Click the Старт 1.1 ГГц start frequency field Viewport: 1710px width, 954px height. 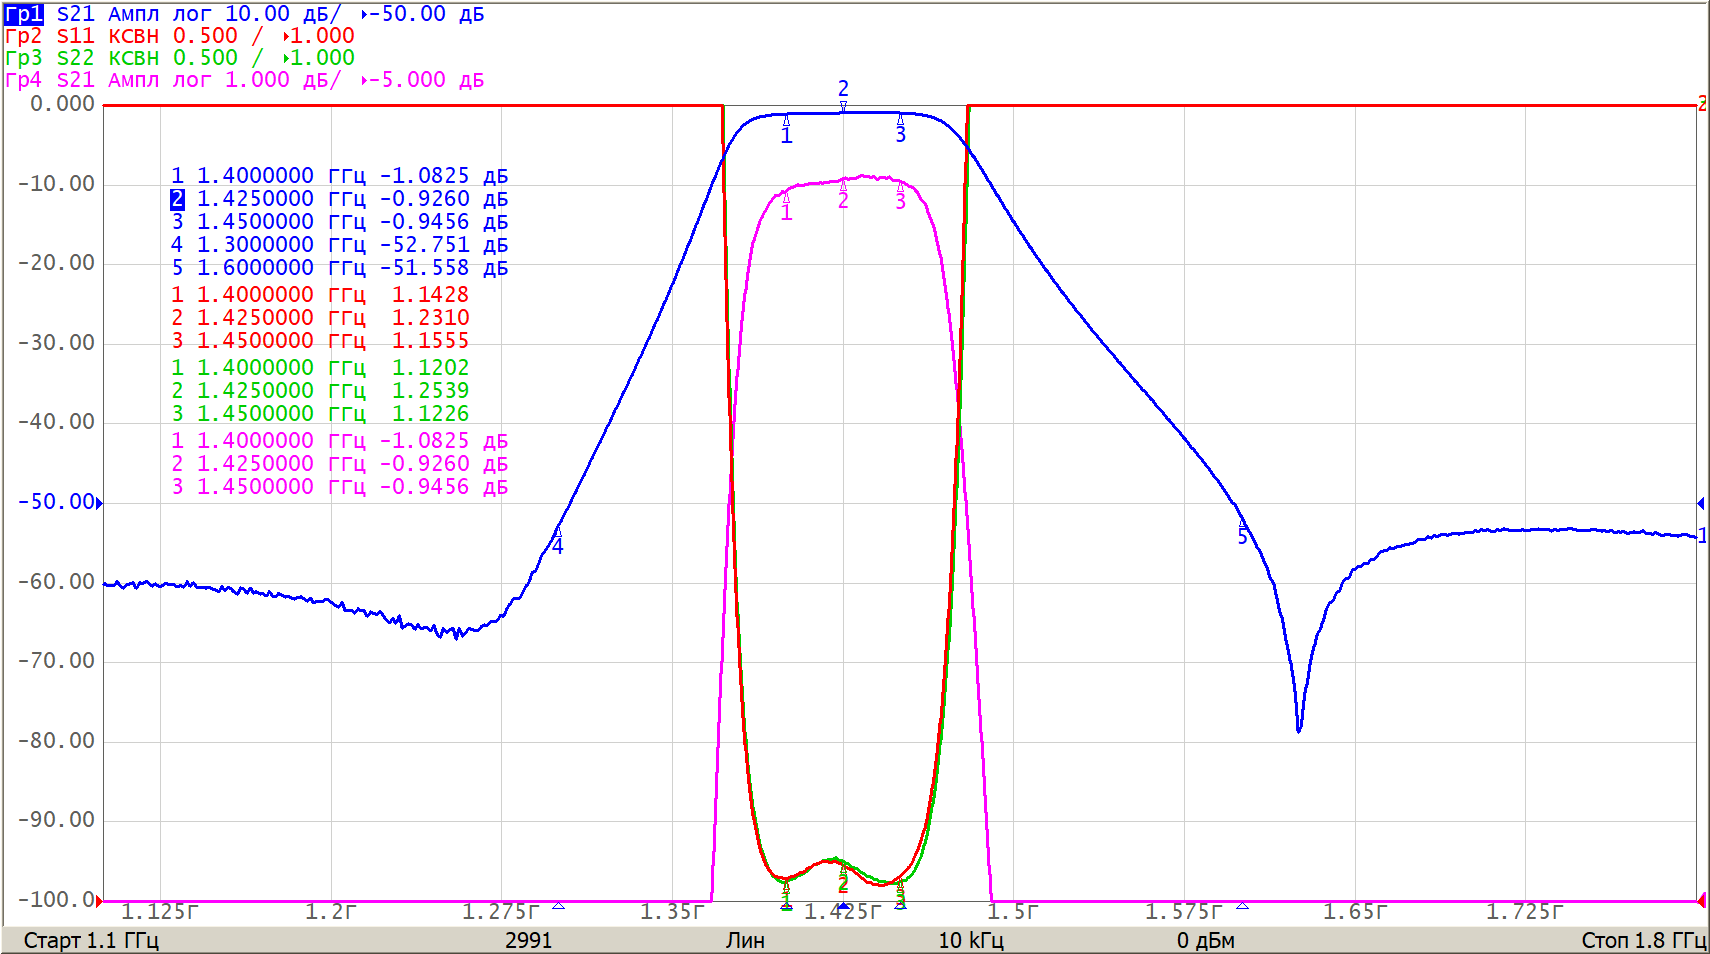coord(91,940)
